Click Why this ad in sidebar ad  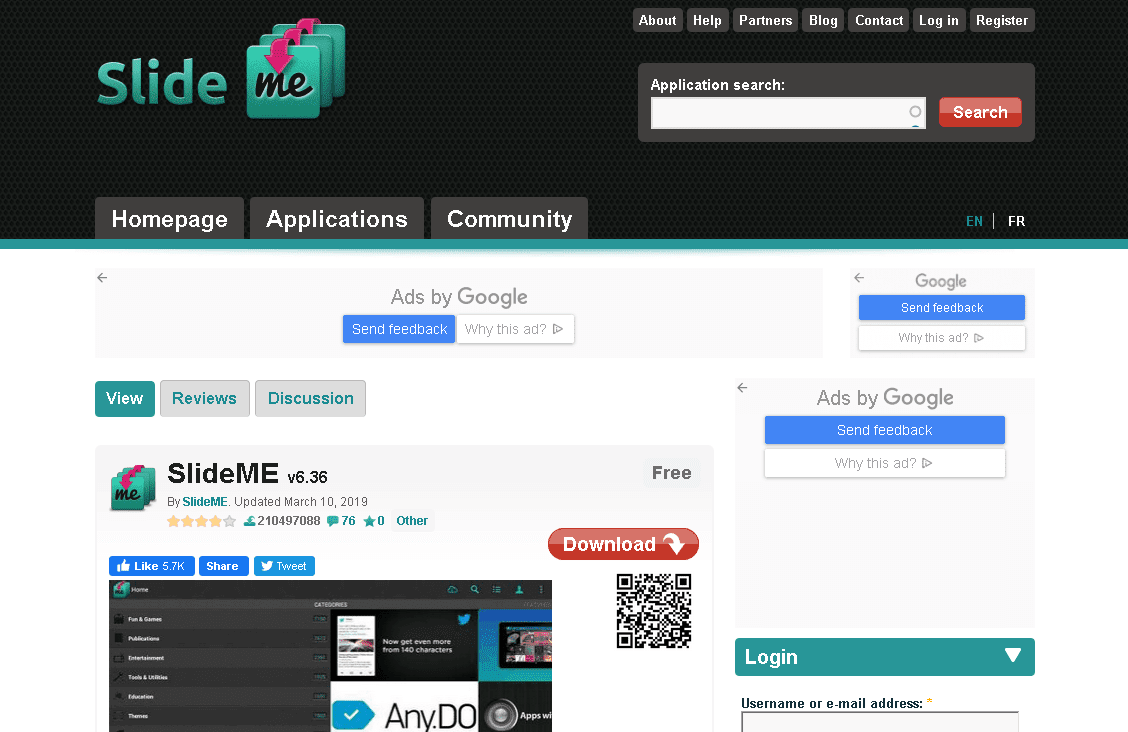[x=884, y=463]
